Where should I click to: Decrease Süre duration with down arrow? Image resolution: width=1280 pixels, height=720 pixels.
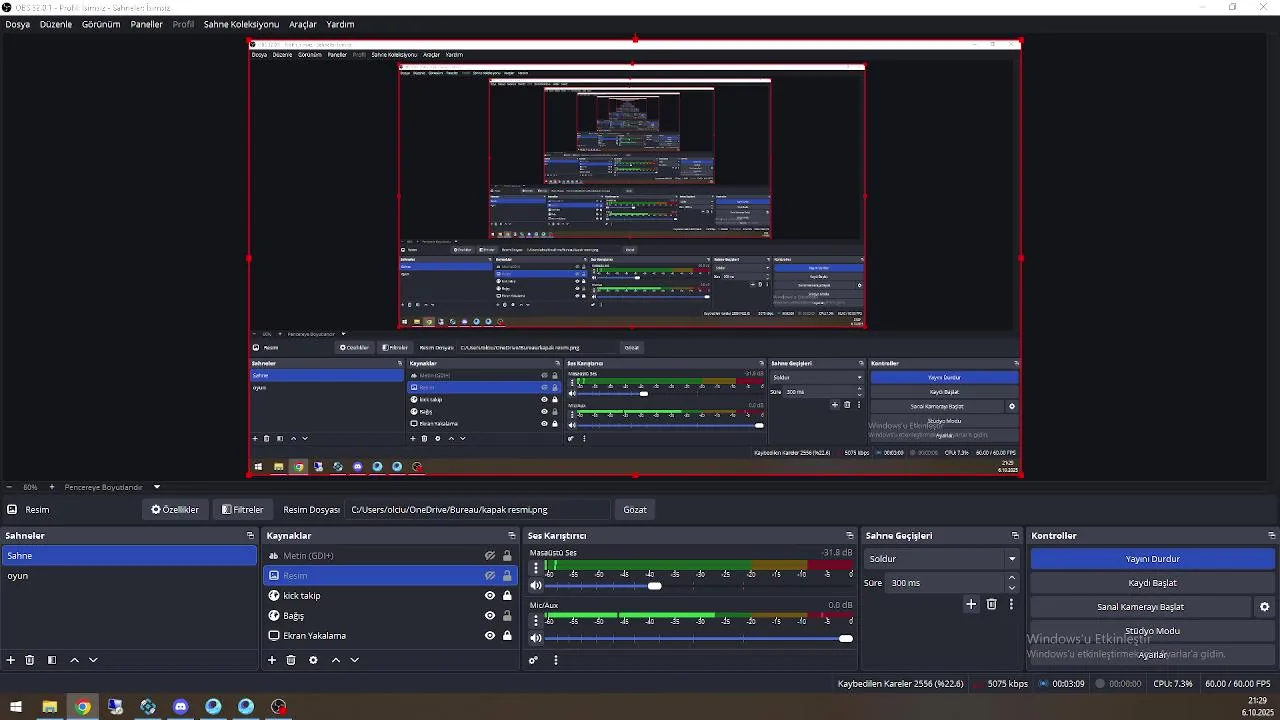pos(1012,588)
